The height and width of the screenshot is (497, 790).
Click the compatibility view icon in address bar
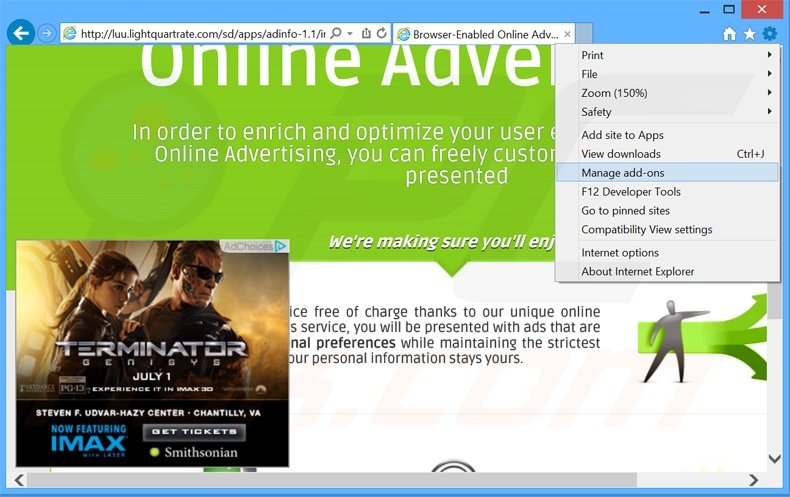pyautogui.click(x=366, y=33)
